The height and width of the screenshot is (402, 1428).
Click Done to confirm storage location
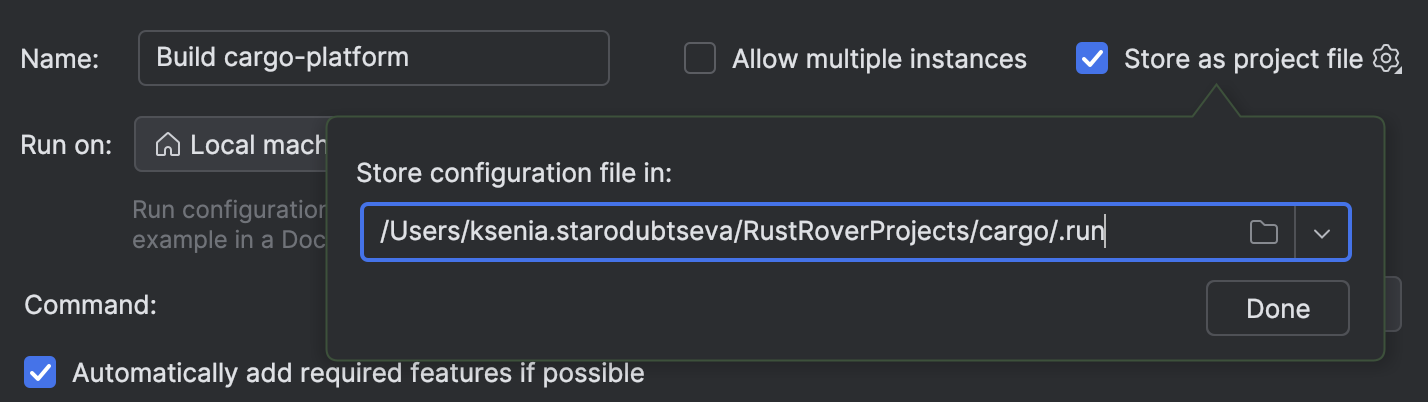tap(1278, 308)
